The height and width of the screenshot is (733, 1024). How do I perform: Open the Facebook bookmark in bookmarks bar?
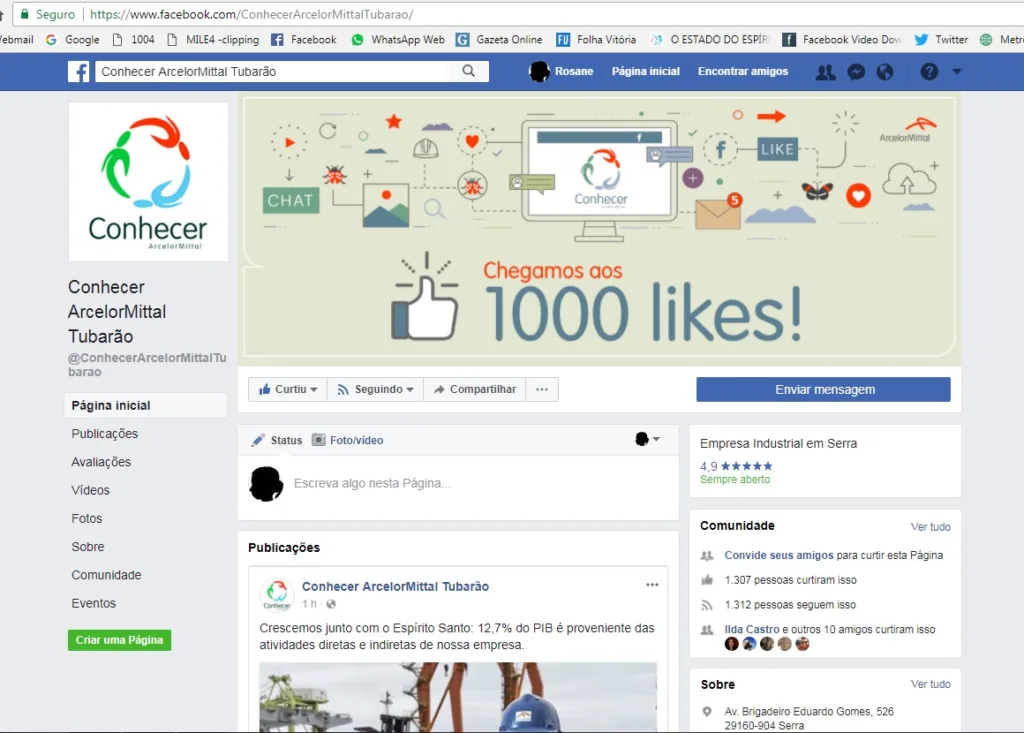[x=304, y=40]
